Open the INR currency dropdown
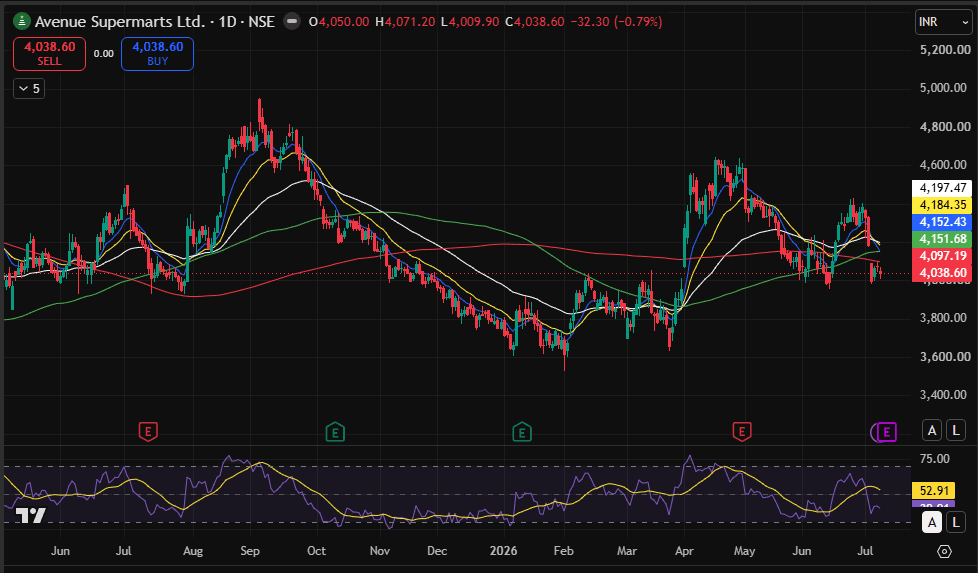The width and height of the screenshot is (978, 573). click(943, 22)
